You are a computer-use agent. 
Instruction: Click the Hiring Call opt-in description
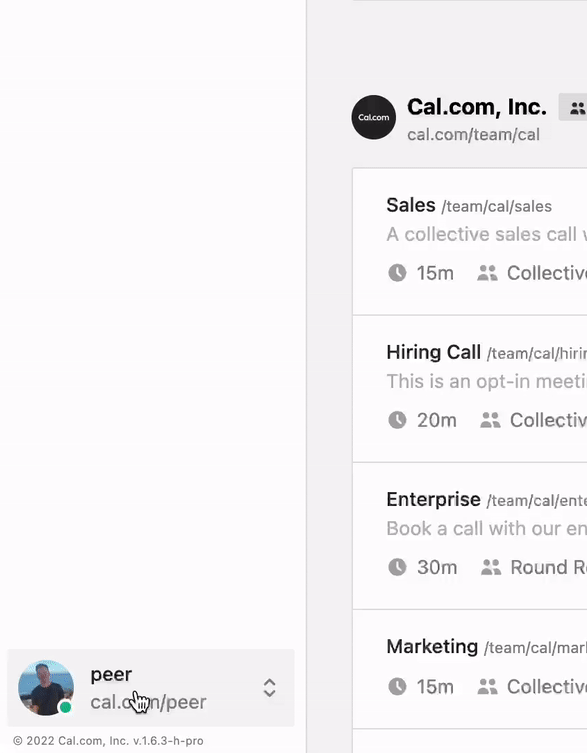coord(486,381)
